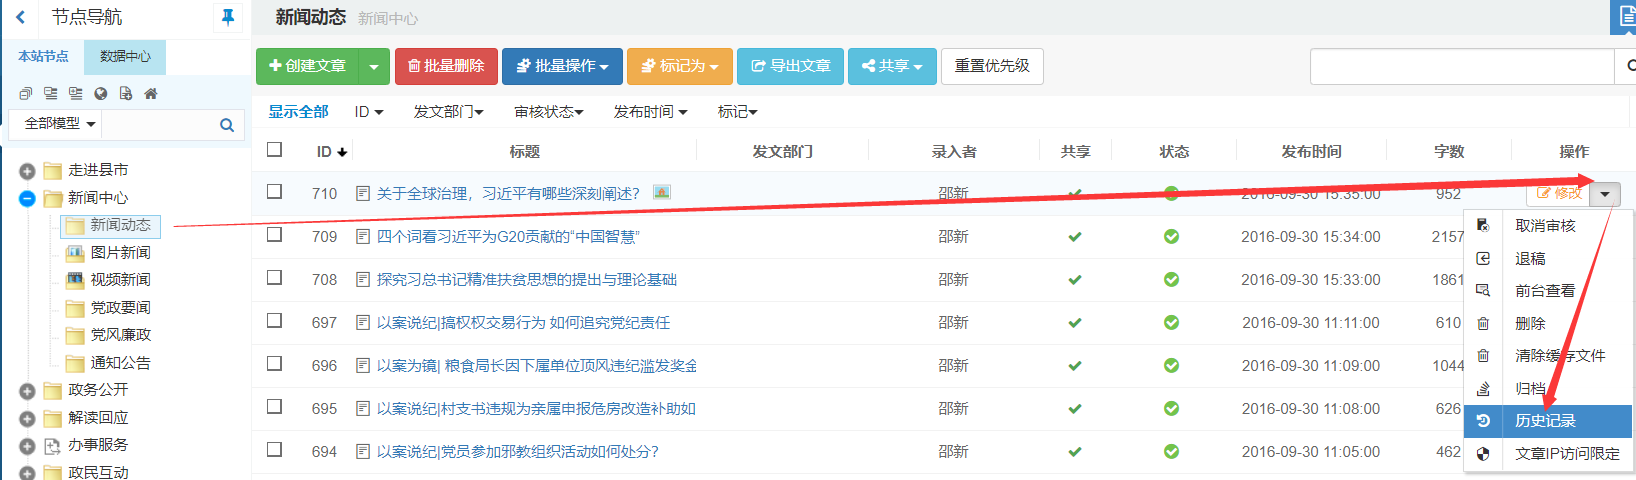Image resolution: width=1636 pixels, height=480 pixels.
Task: Select the checkbox for article 697
Action: pos(274,321)
